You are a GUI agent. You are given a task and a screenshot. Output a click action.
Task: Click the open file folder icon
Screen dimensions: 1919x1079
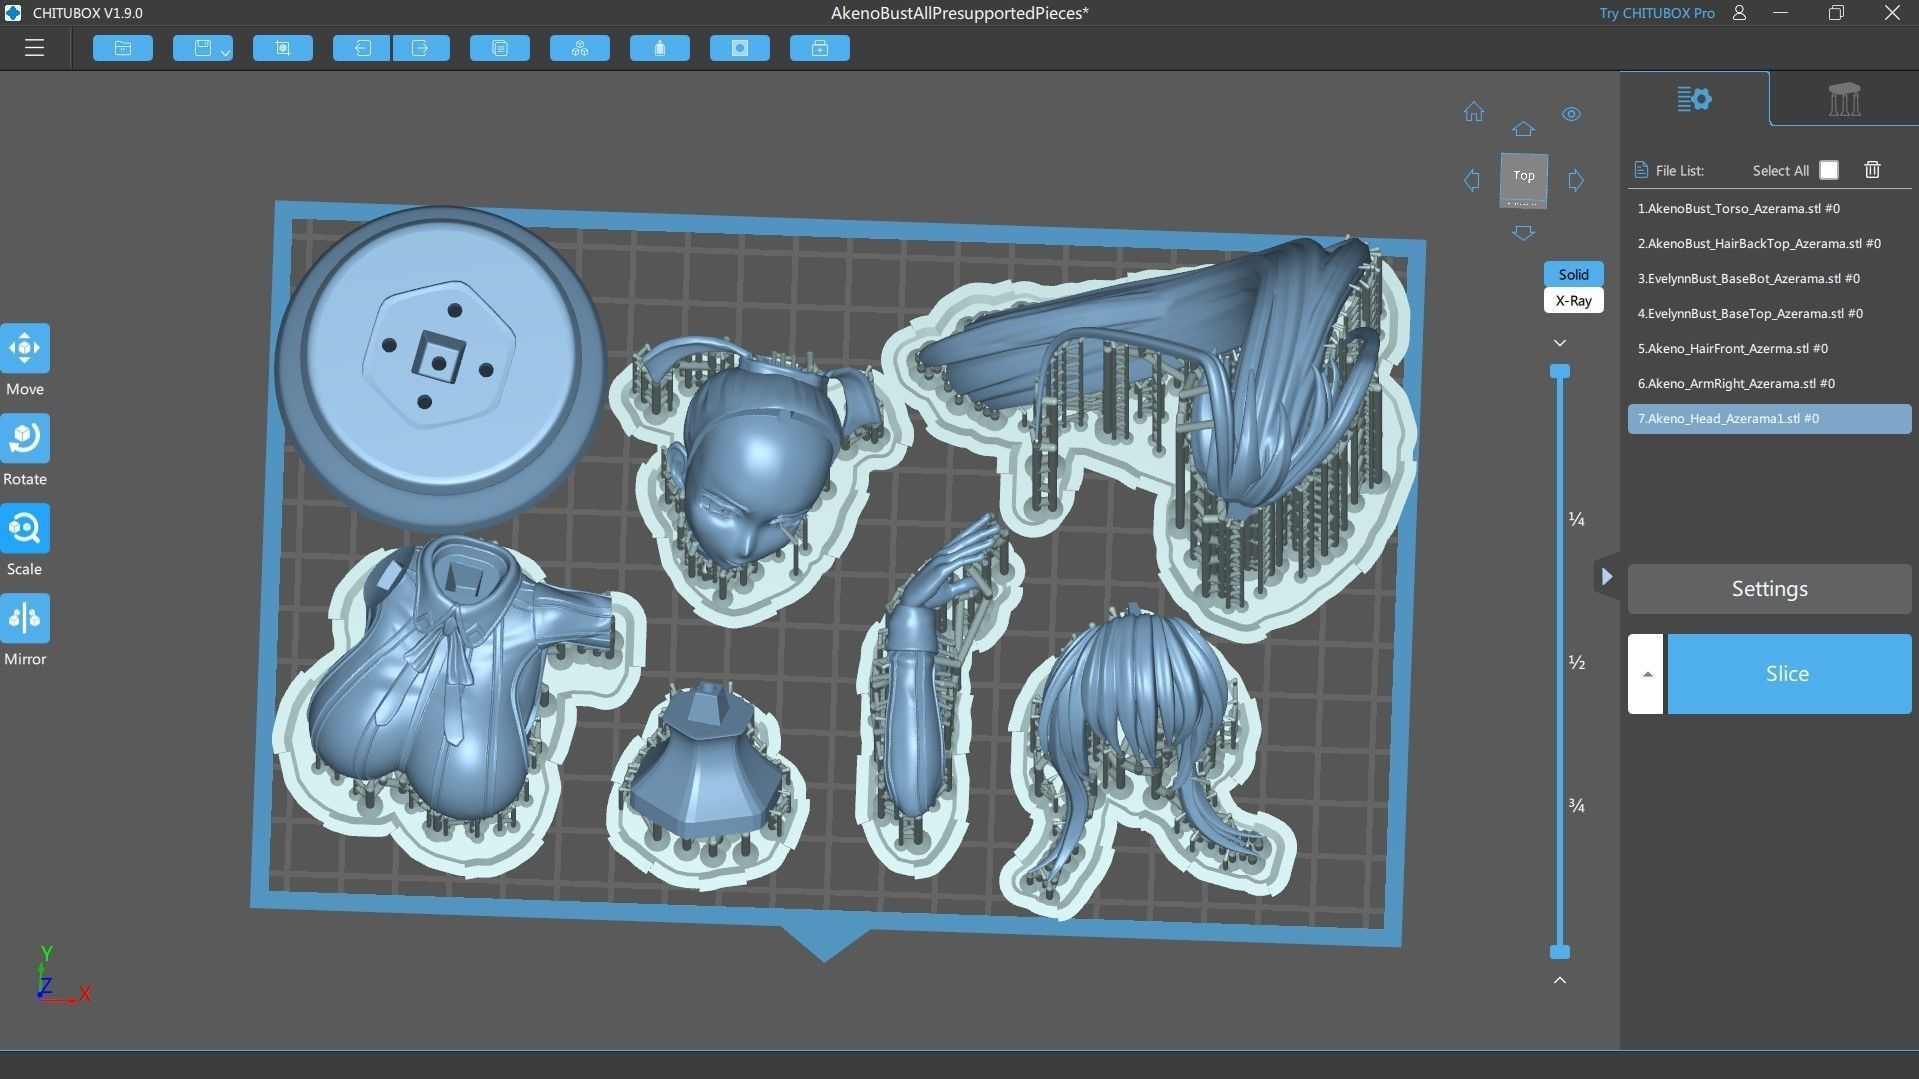coord(123,48)
